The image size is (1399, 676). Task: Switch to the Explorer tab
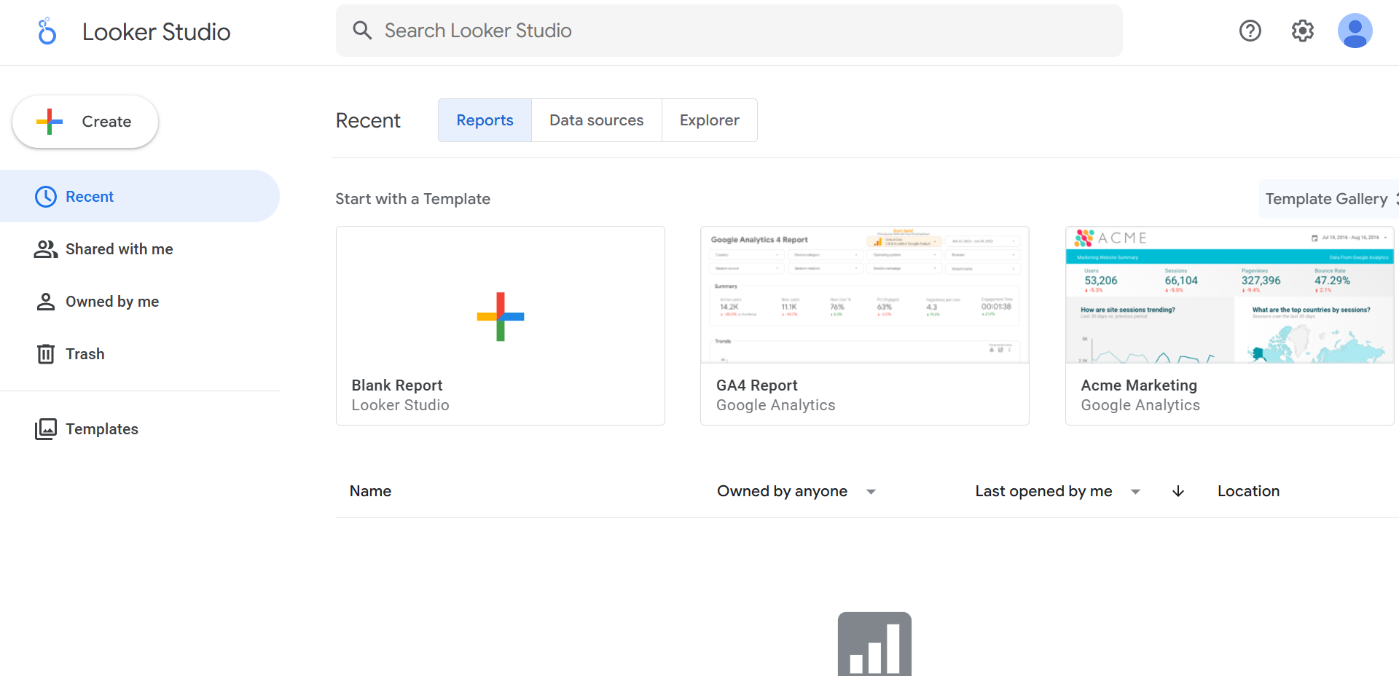coord(710,120)
